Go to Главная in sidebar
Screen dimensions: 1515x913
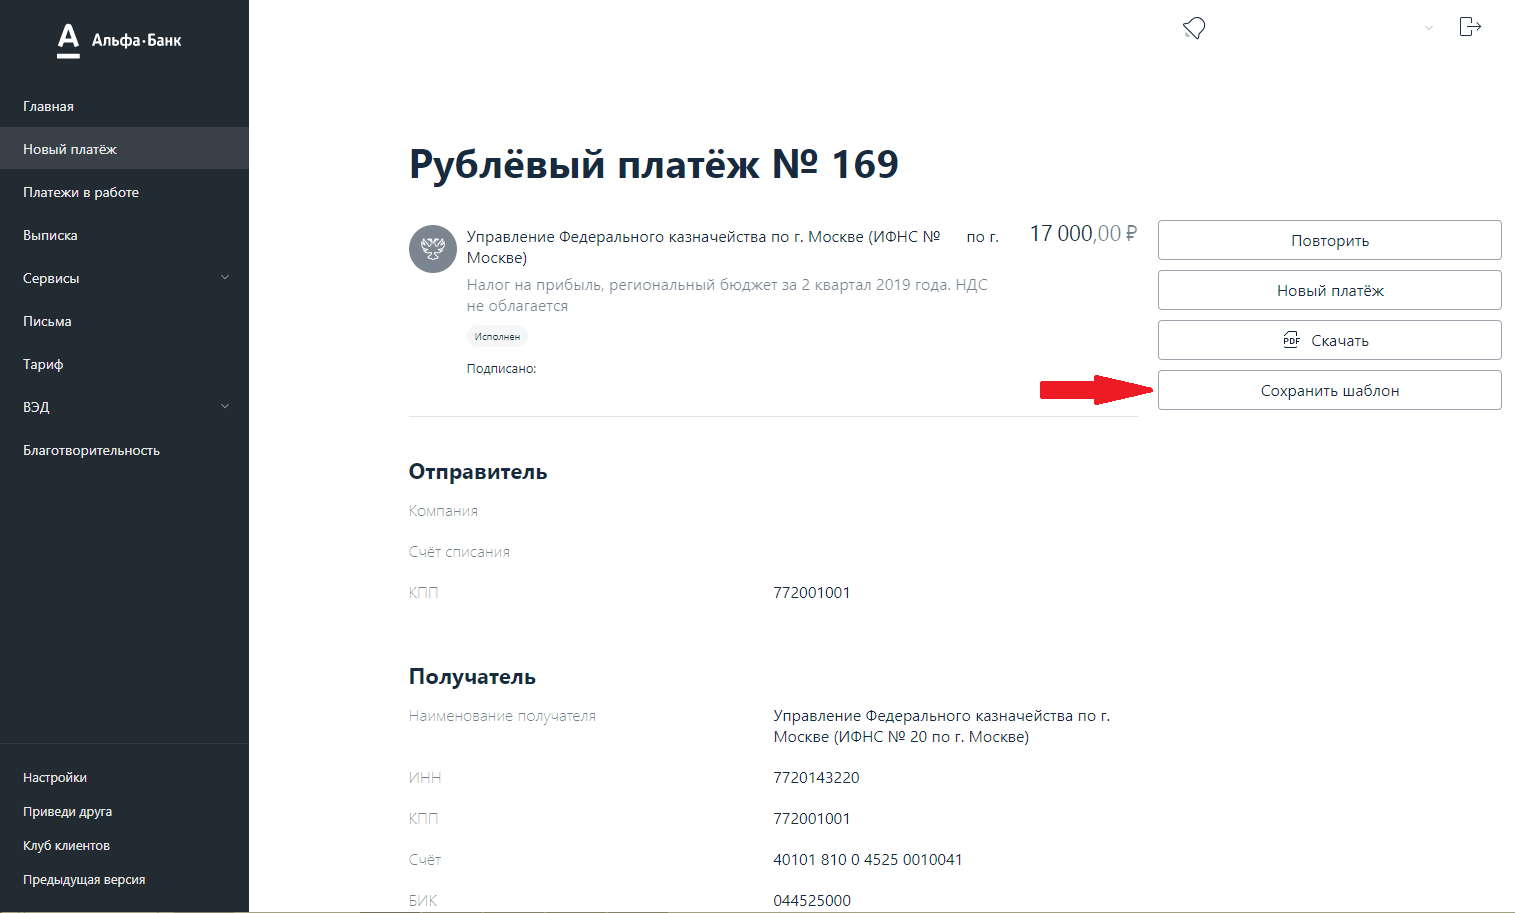[124, 106]
